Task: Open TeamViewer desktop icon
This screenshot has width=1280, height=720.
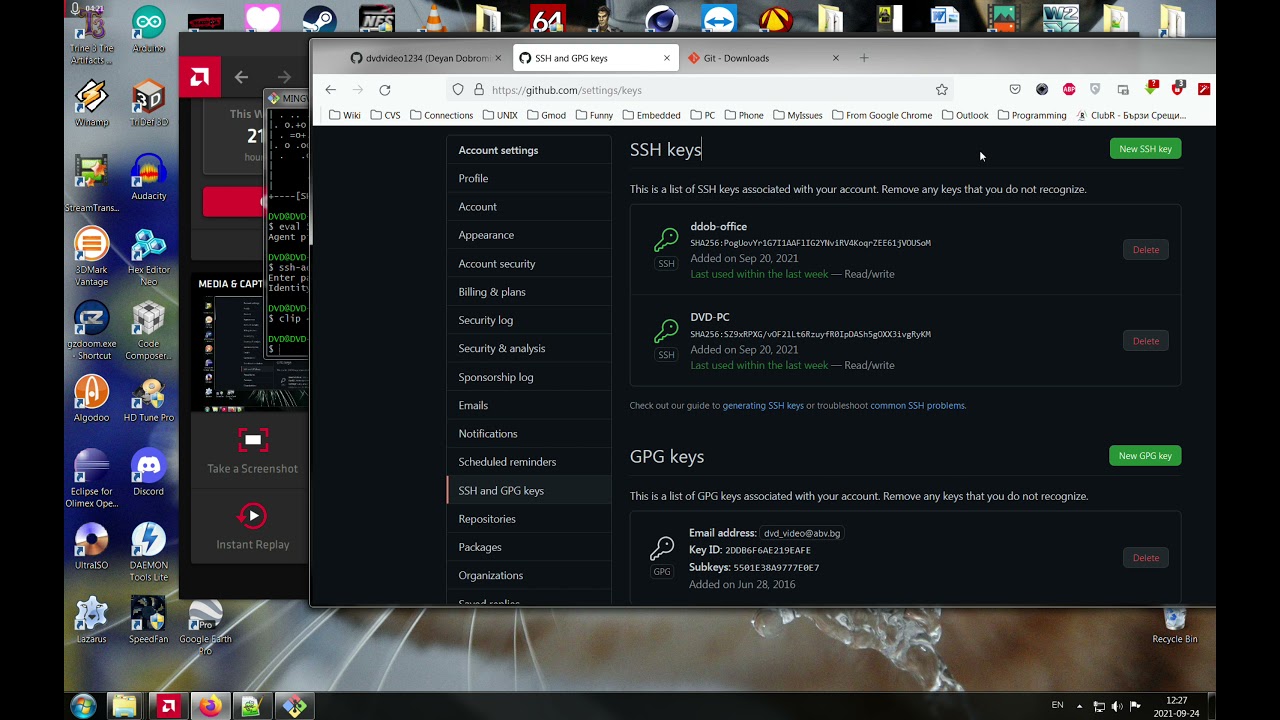Action: pos(718,19)
